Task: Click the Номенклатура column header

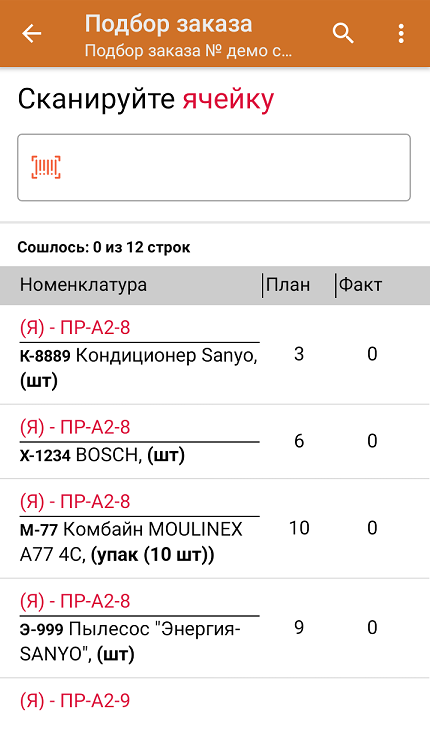Action: click(x=83, y=285)
